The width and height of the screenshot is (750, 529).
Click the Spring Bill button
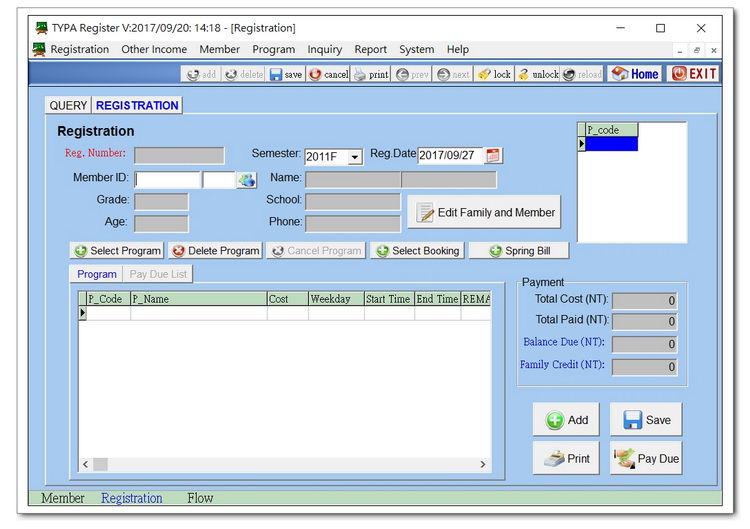pos(518,251)
